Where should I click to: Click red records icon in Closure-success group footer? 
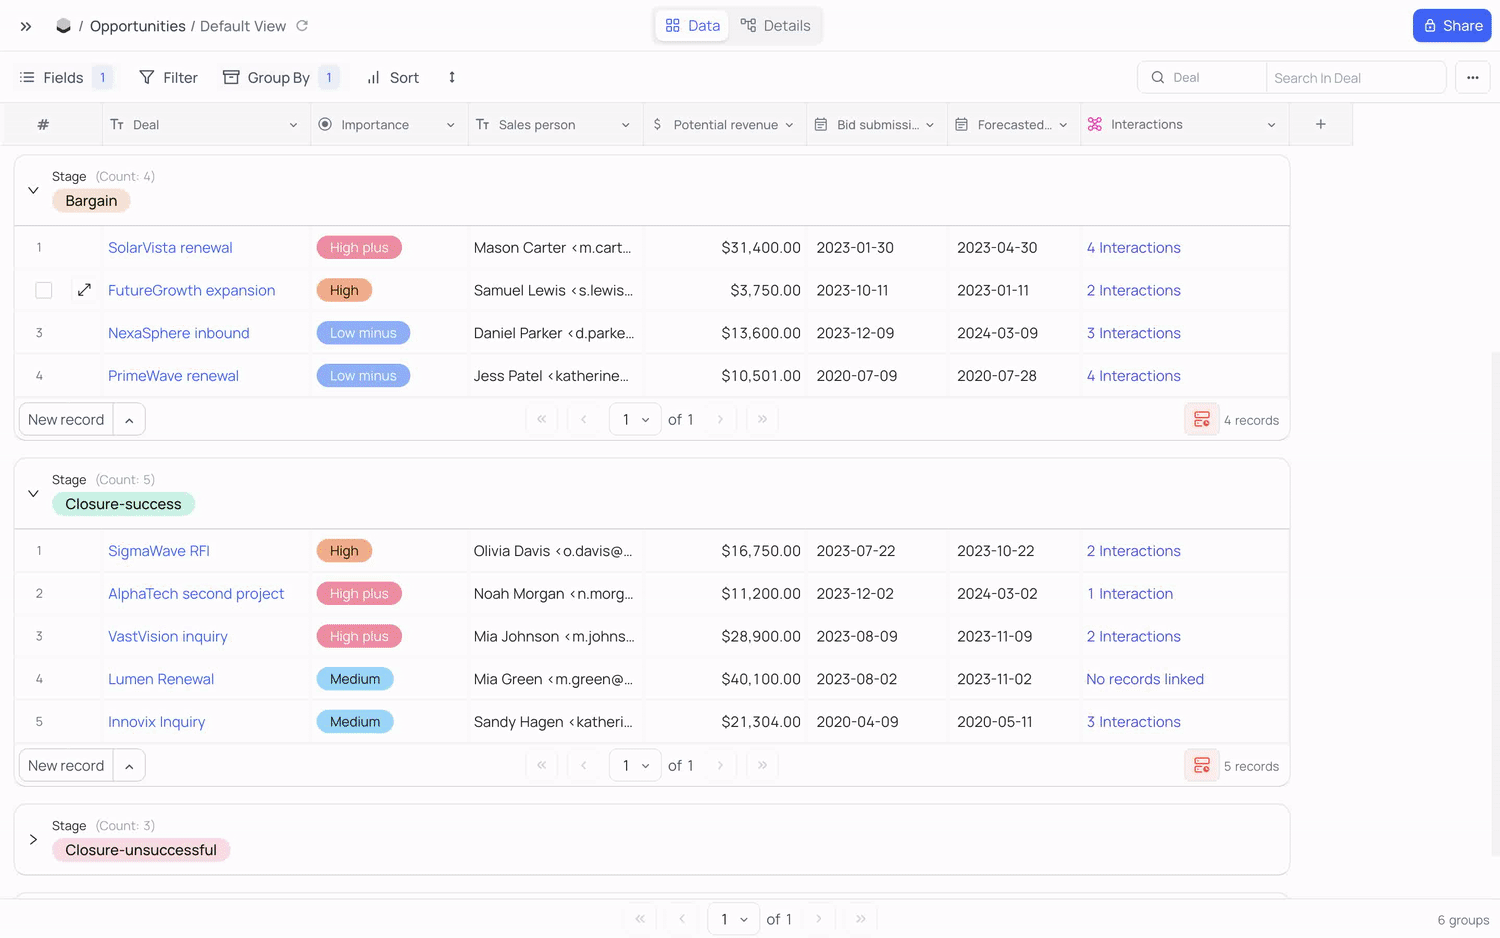click(1201, 766)
